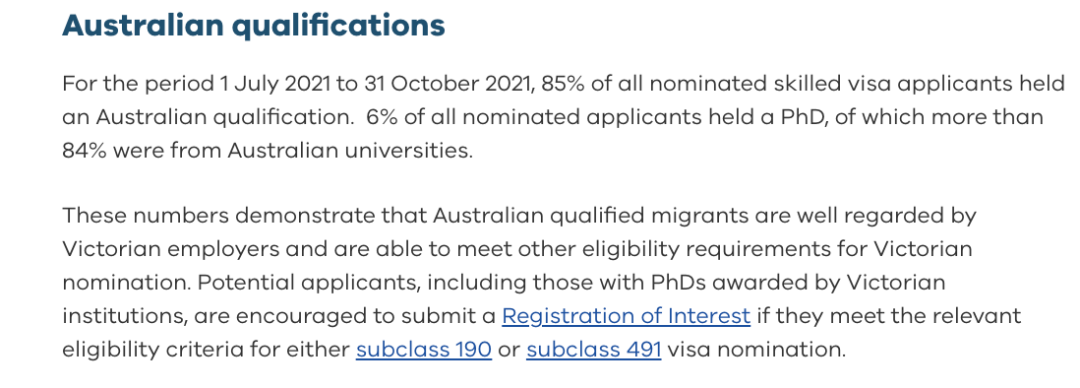This screenshot has height=388, width=1080.
Task: Open the subclass 190 link
Action: point(424,349)
